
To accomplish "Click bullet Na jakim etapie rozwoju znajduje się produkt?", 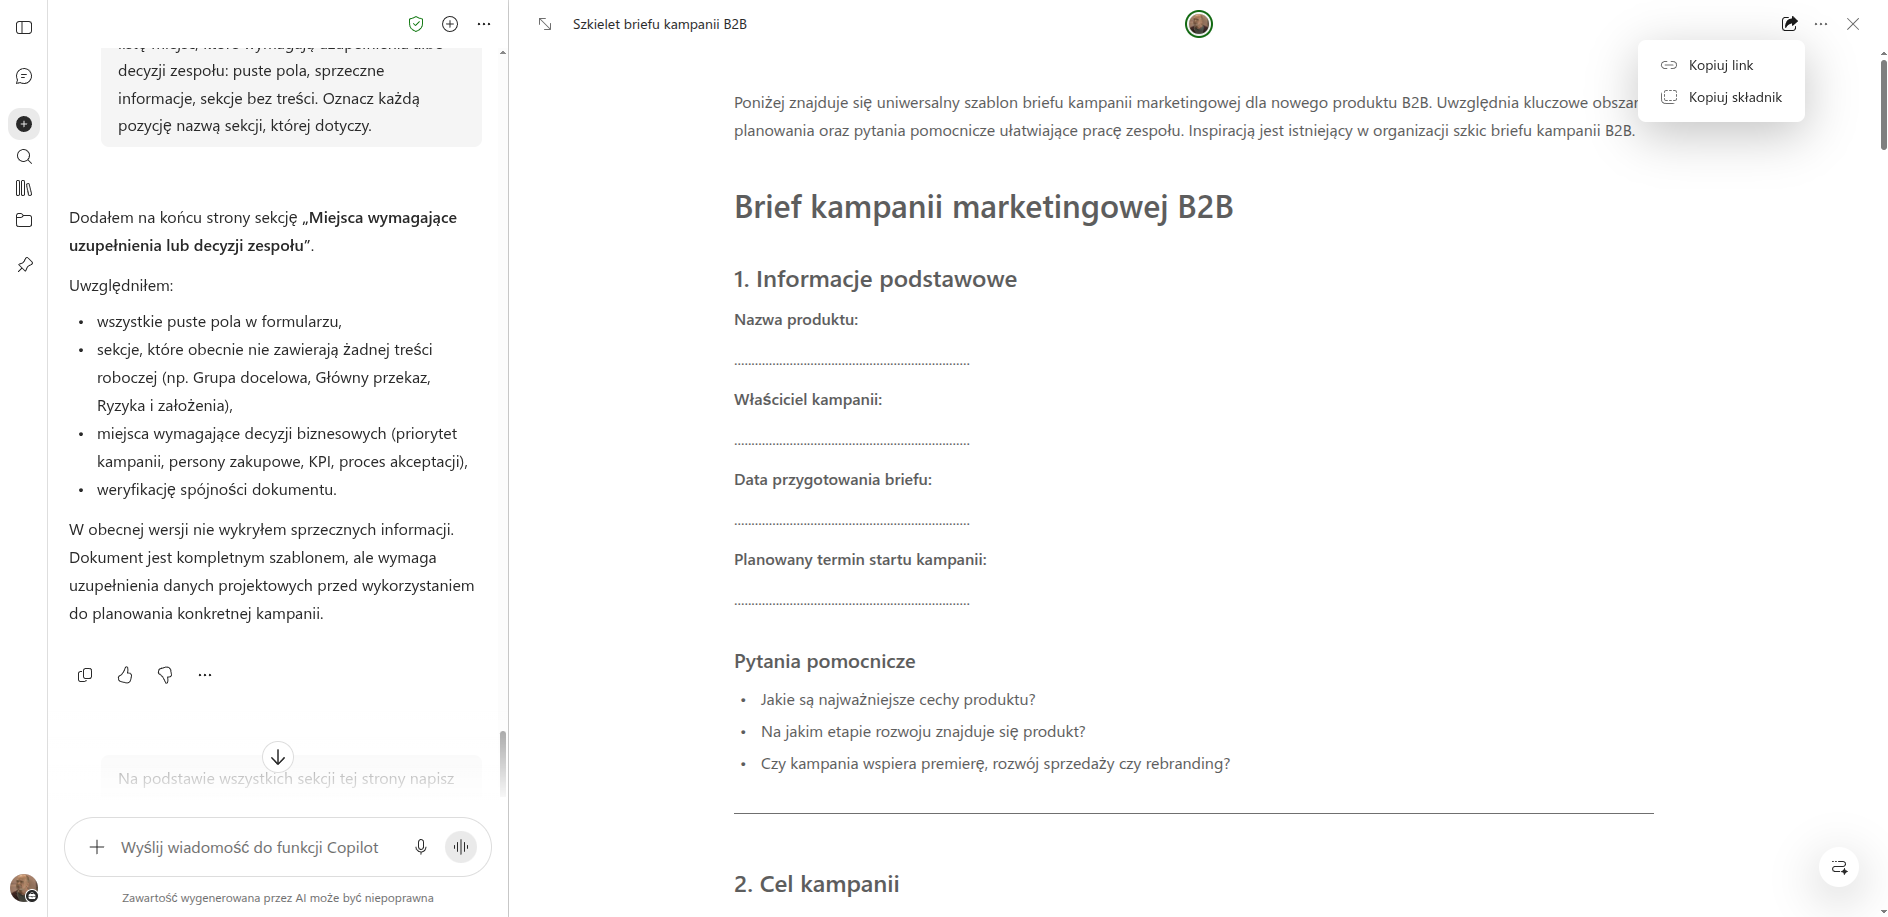I will click(923, 731).
